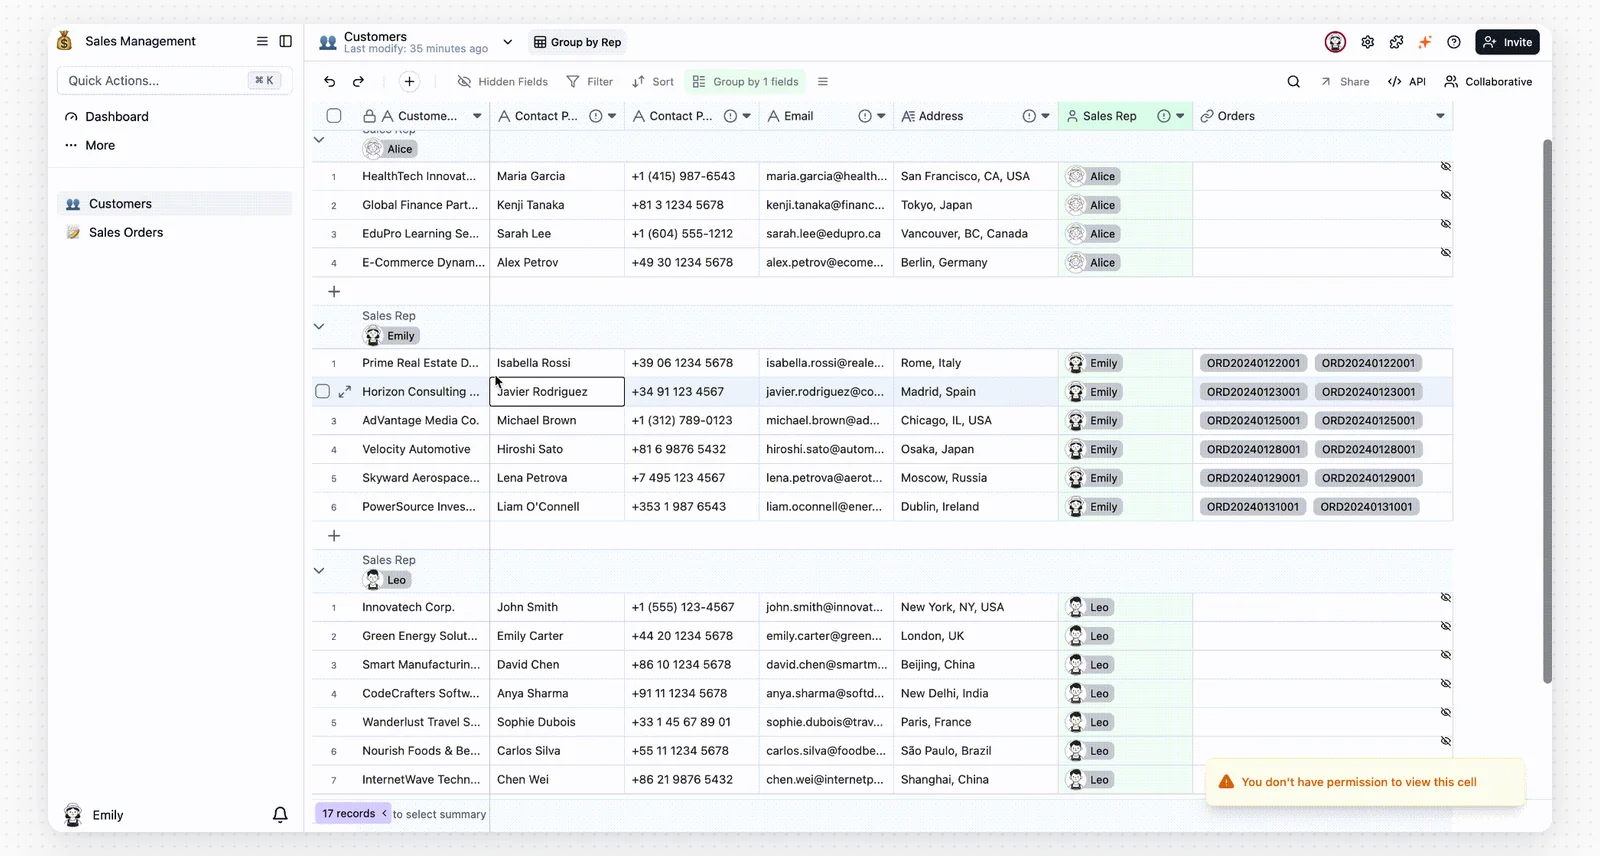Click in the Quick Actions search field
The width and height of the screenshot is (1600, 856).
pos(175,81)
